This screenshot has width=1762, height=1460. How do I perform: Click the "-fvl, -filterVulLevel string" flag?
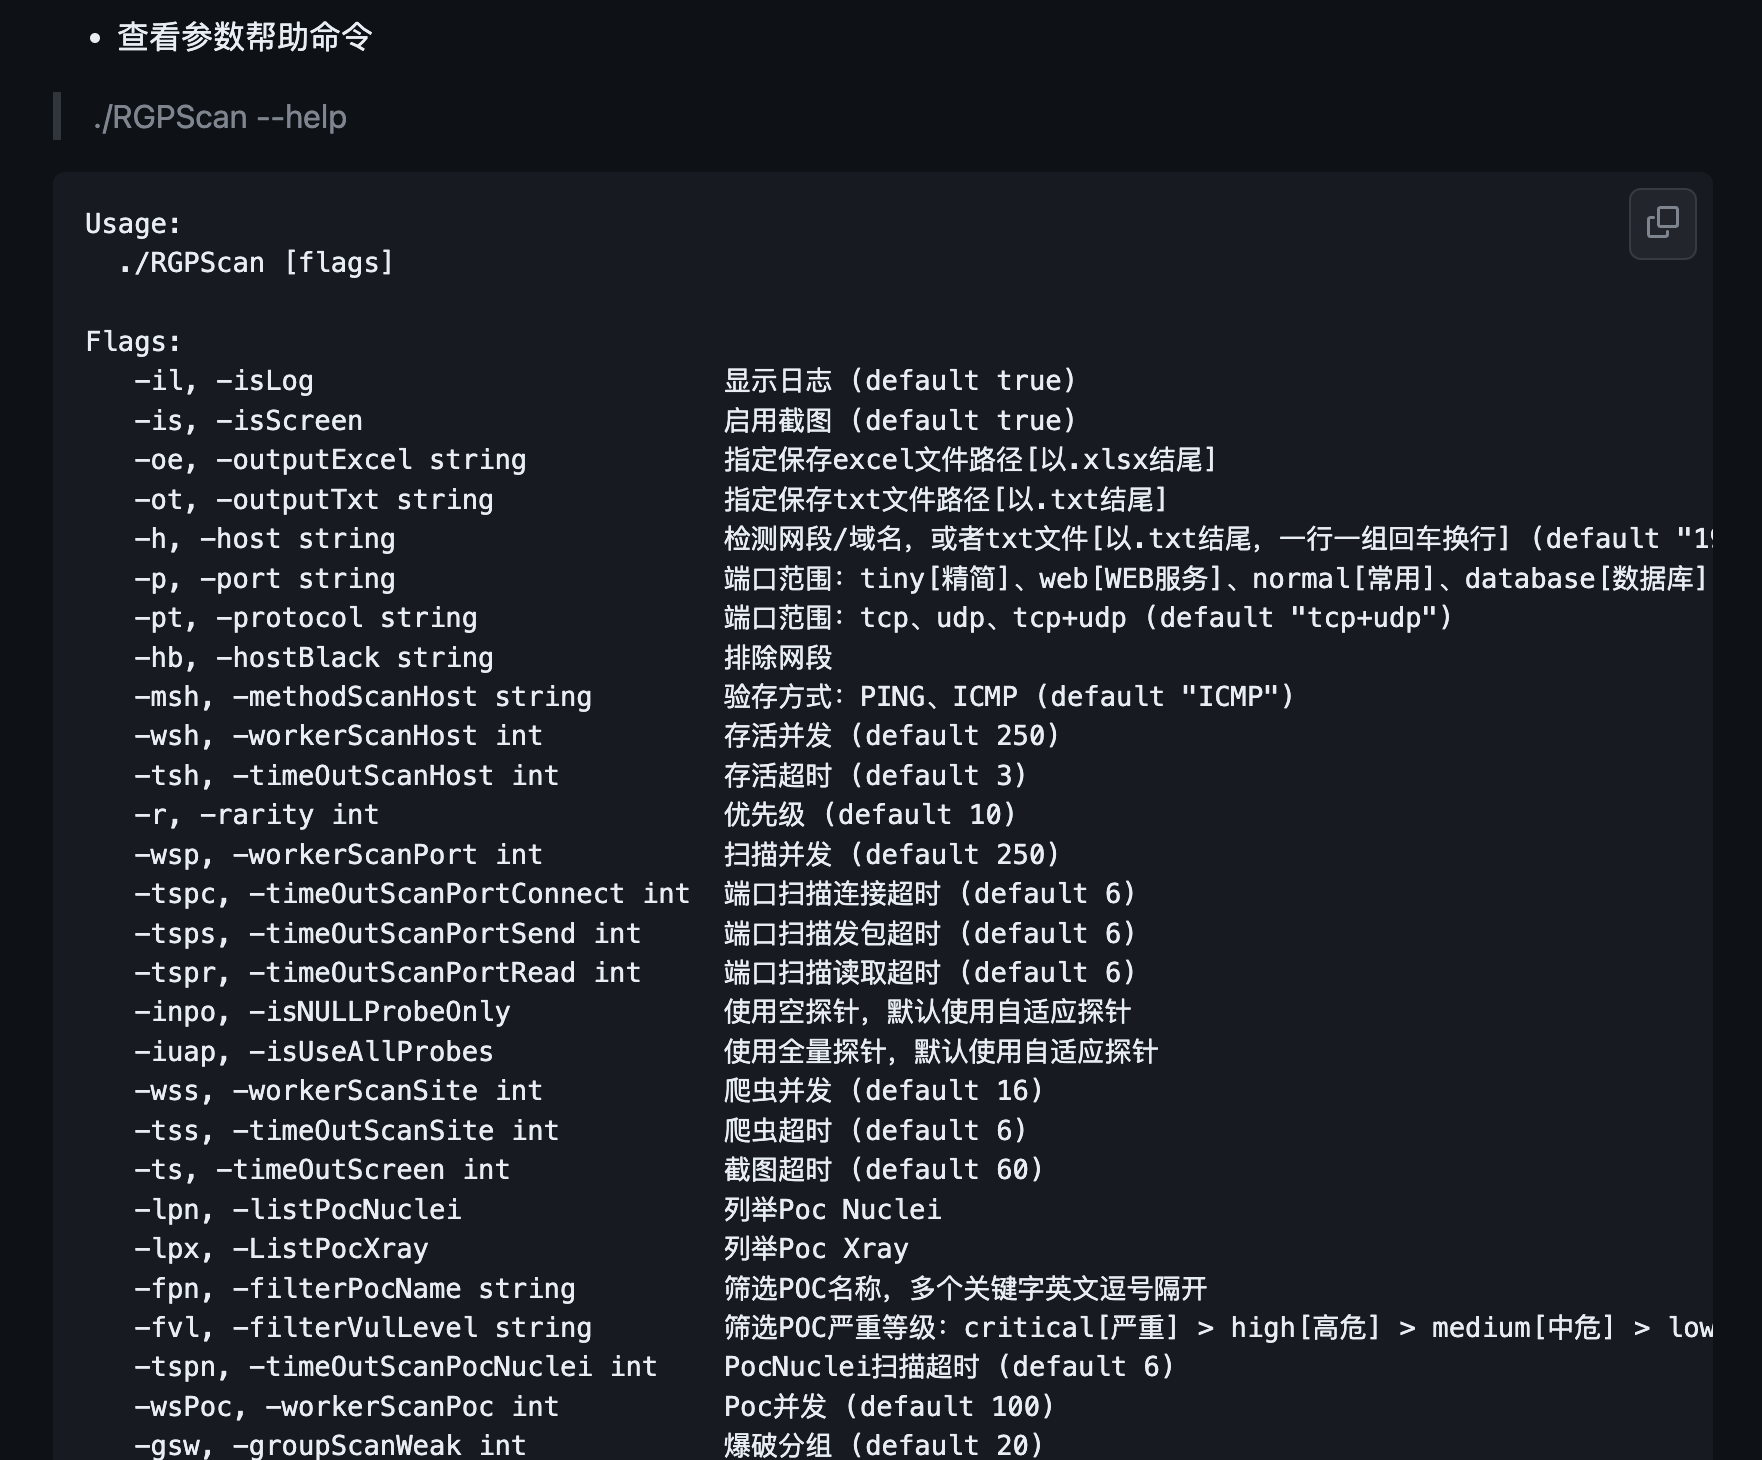point(363,1328)
